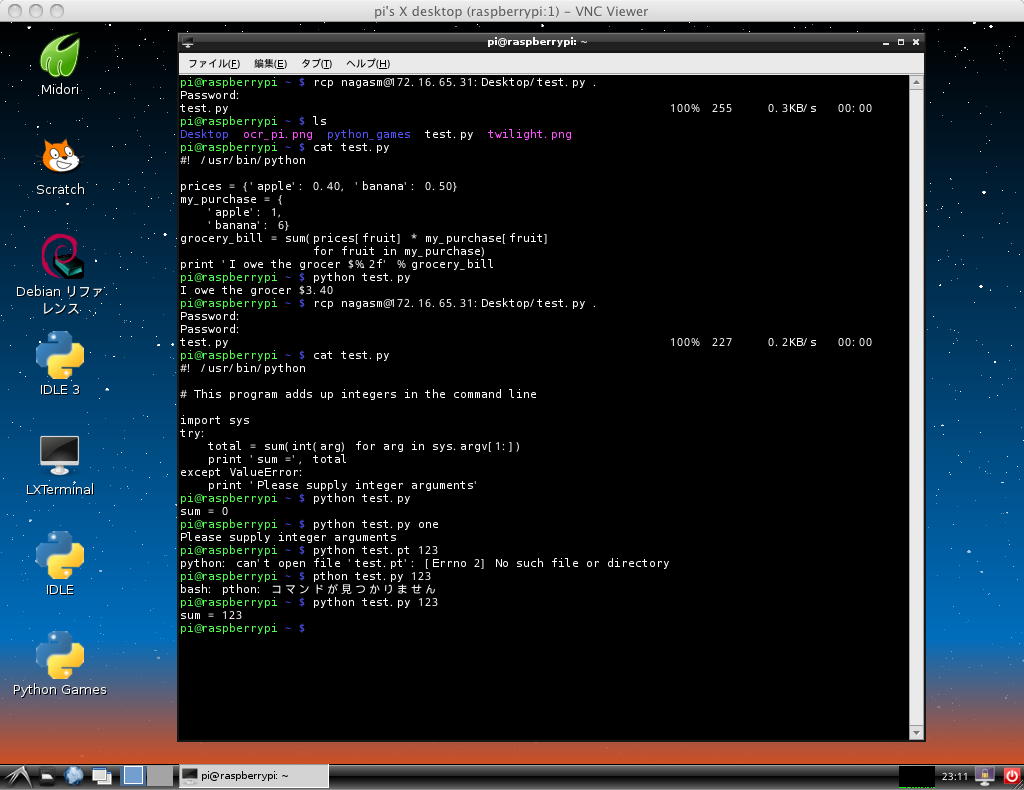Image resolution: width=1024 pixels, height=790 pixels.
Task: Click the 'python_games' directory name in ls output
Action: (369, 134)
